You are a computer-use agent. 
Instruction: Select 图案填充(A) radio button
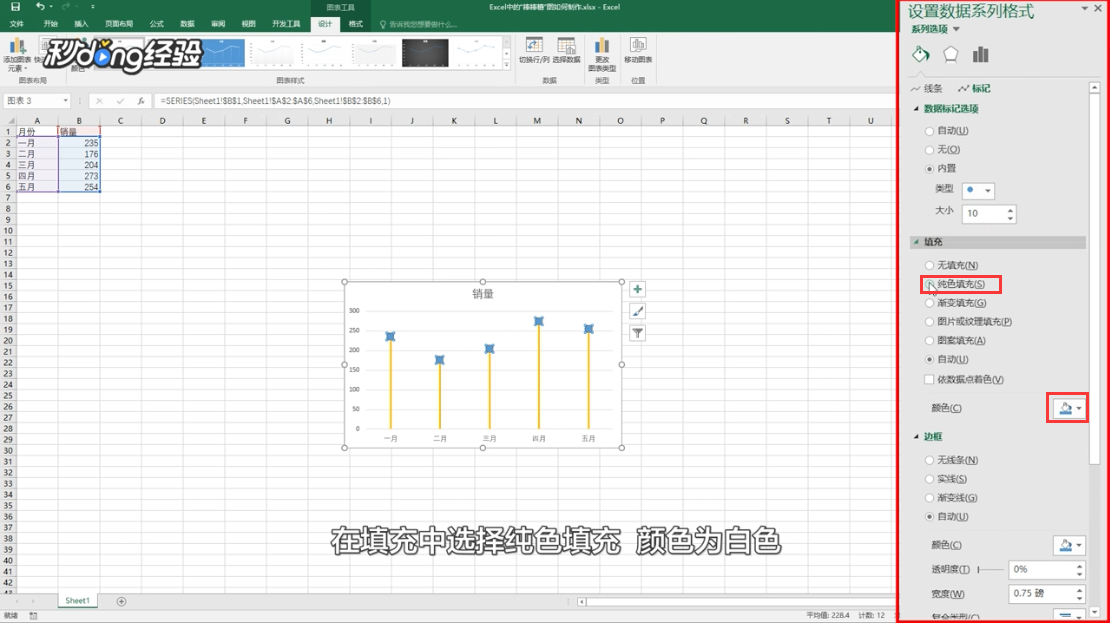point(929,341)
